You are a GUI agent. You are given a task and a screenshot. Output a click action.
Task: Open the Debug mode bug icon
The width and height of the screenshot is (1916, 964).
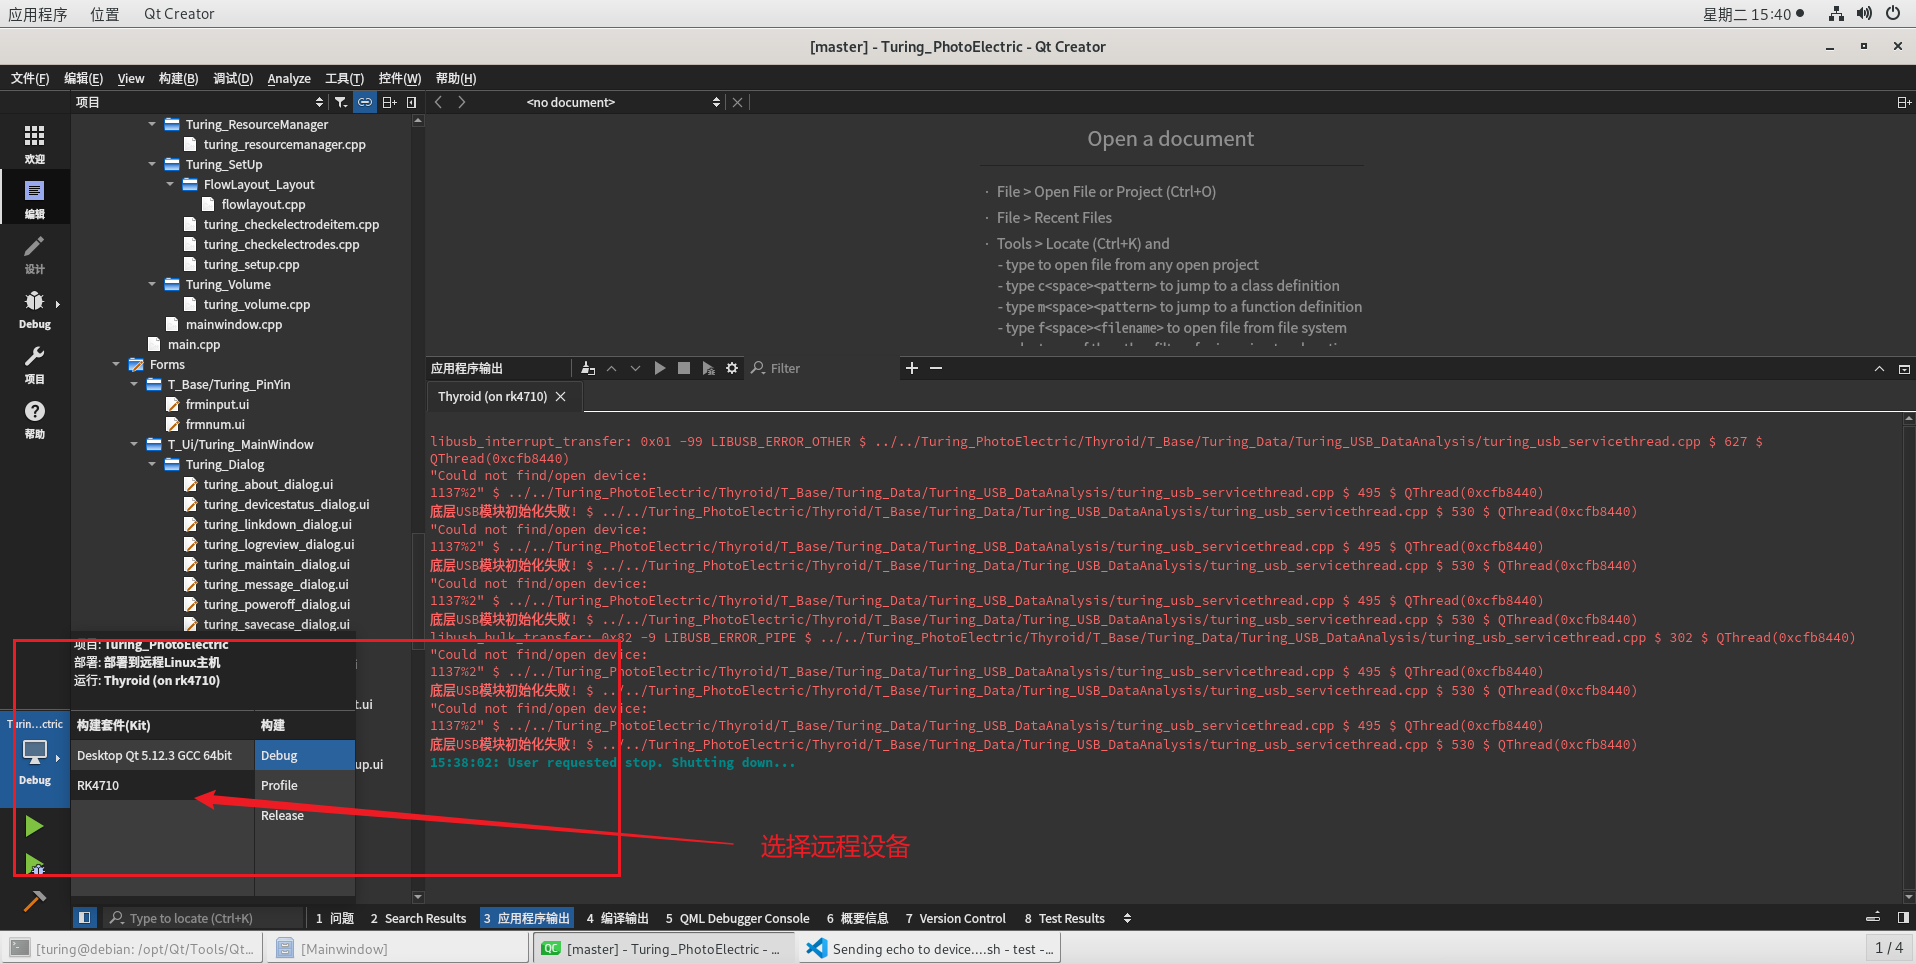34,308
